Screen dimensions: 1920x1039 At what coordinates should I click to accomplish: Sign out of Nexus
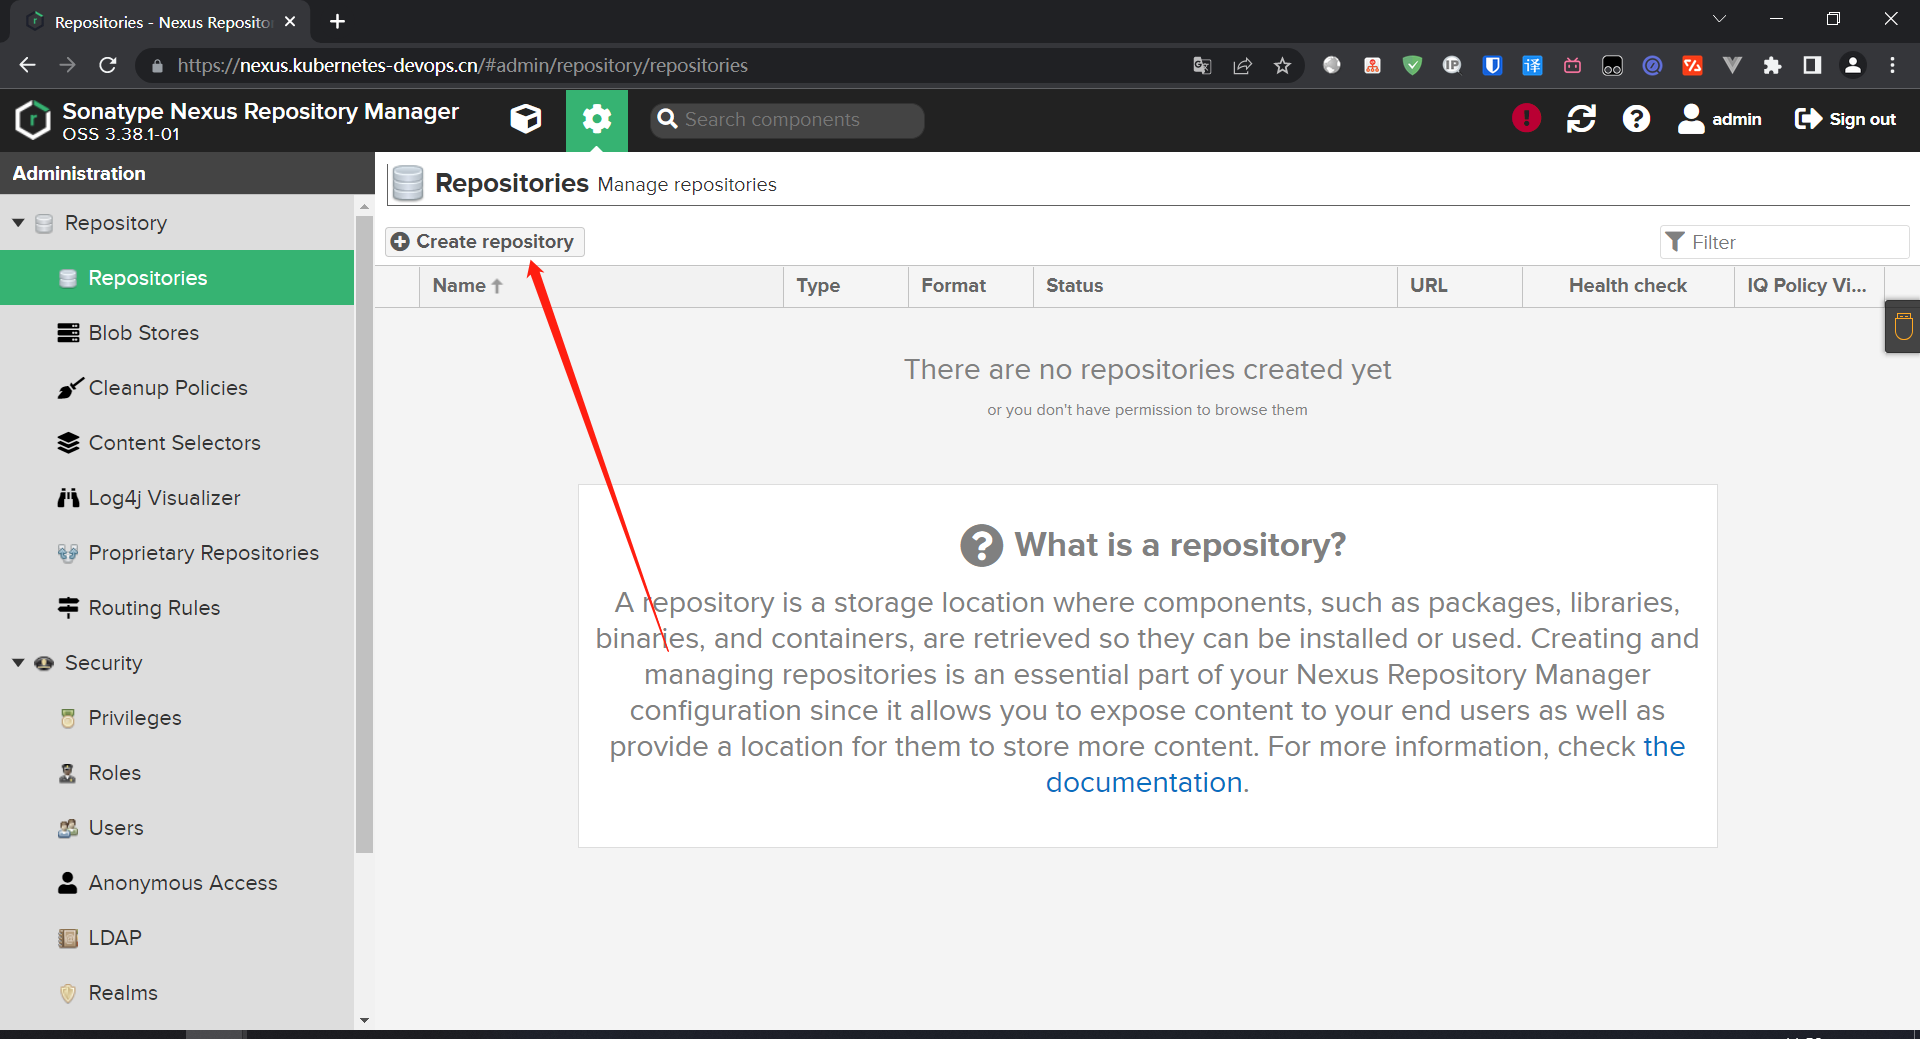coord(1845,119)
